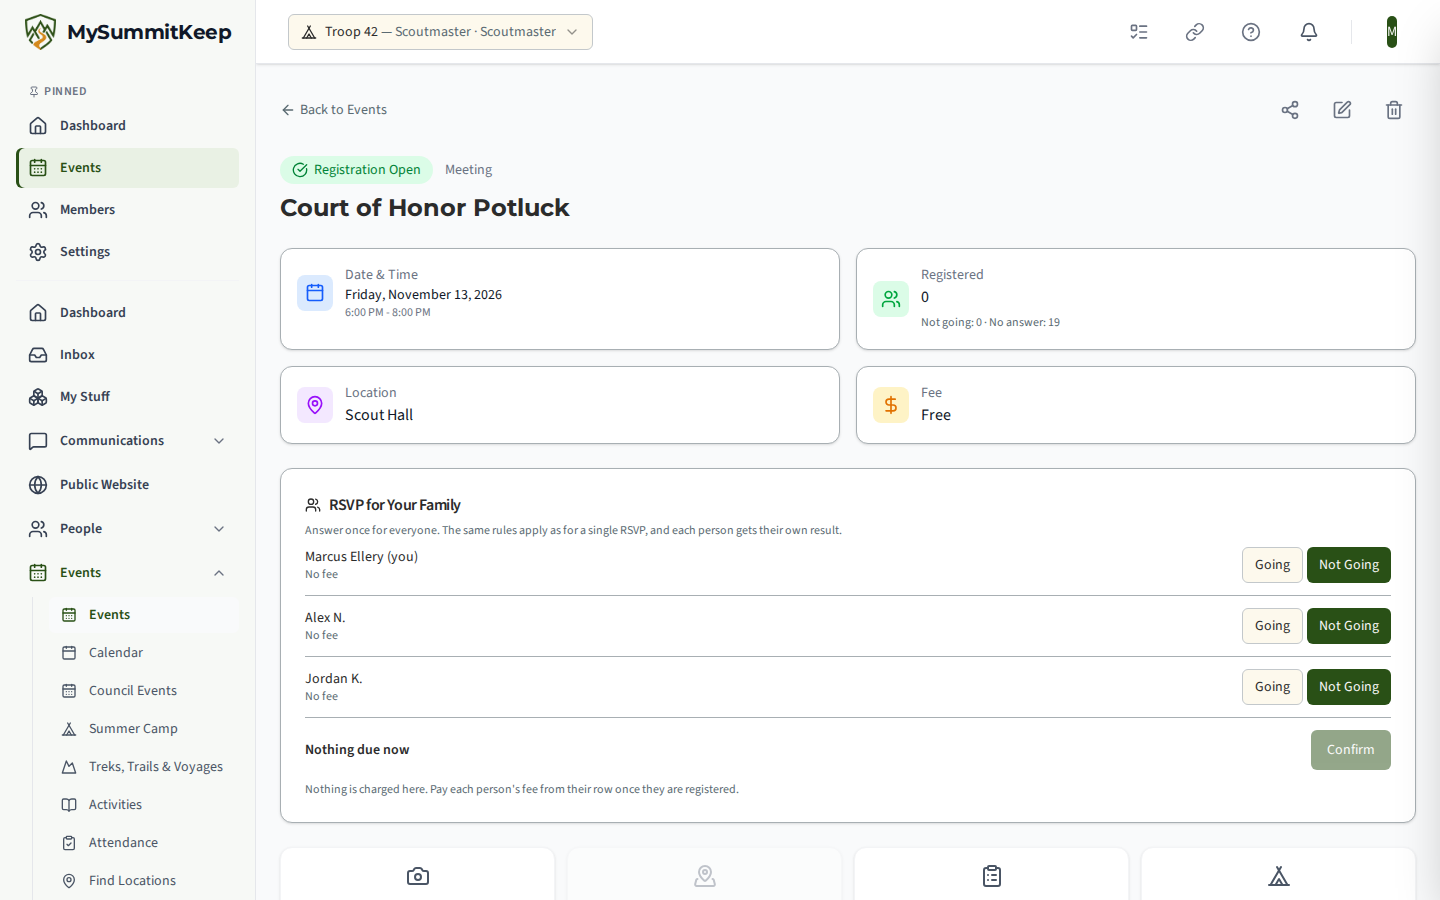Open Public Website in sidebar

point(128,485)
